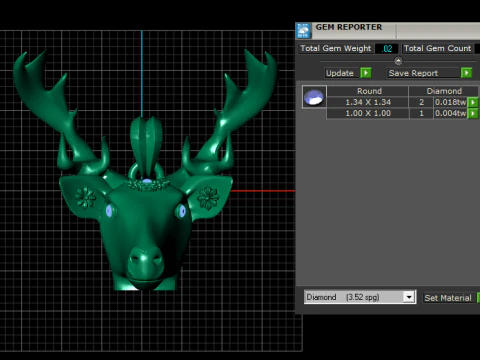Click the GEM REPORTER panel title
480x360 pixels.
coord(349,27)
